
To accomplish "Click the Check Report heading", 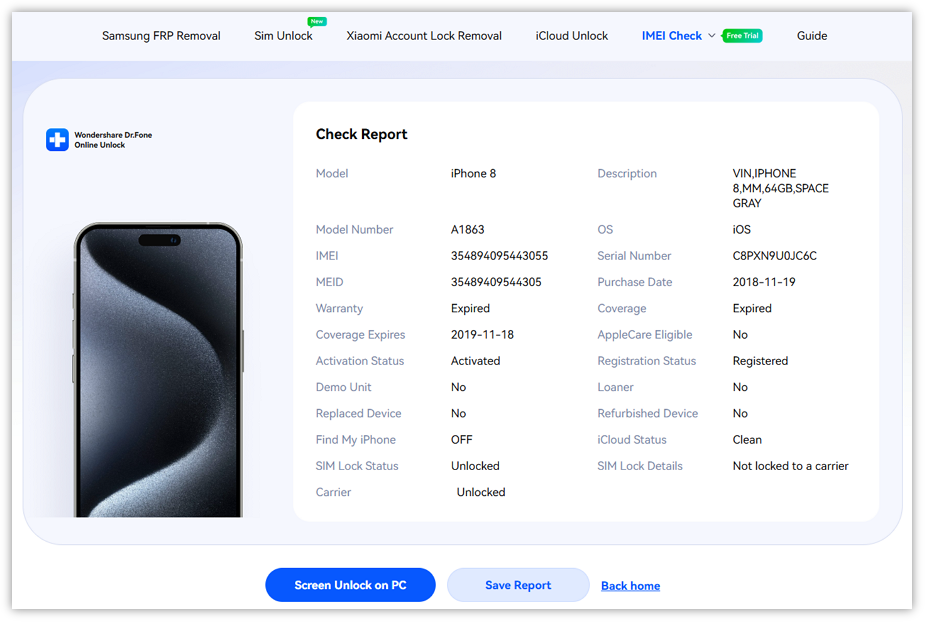I will pos(362,135).
